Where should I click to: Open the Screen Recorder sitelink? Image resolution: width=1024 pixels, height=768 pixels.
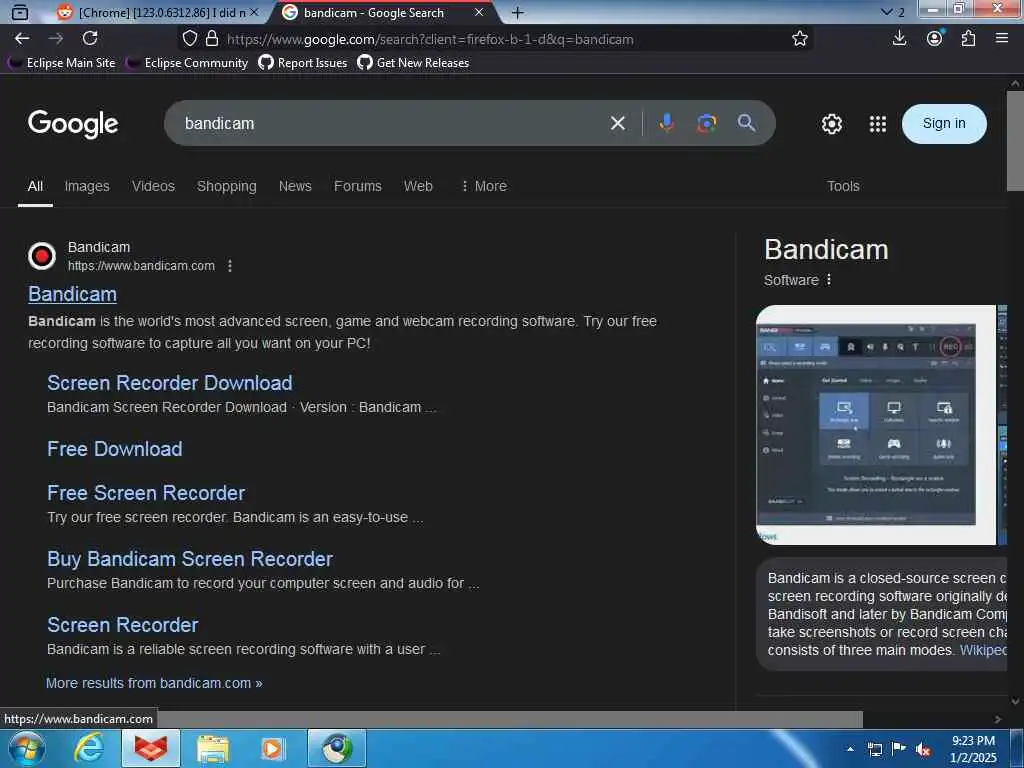(x=123, y=624)
